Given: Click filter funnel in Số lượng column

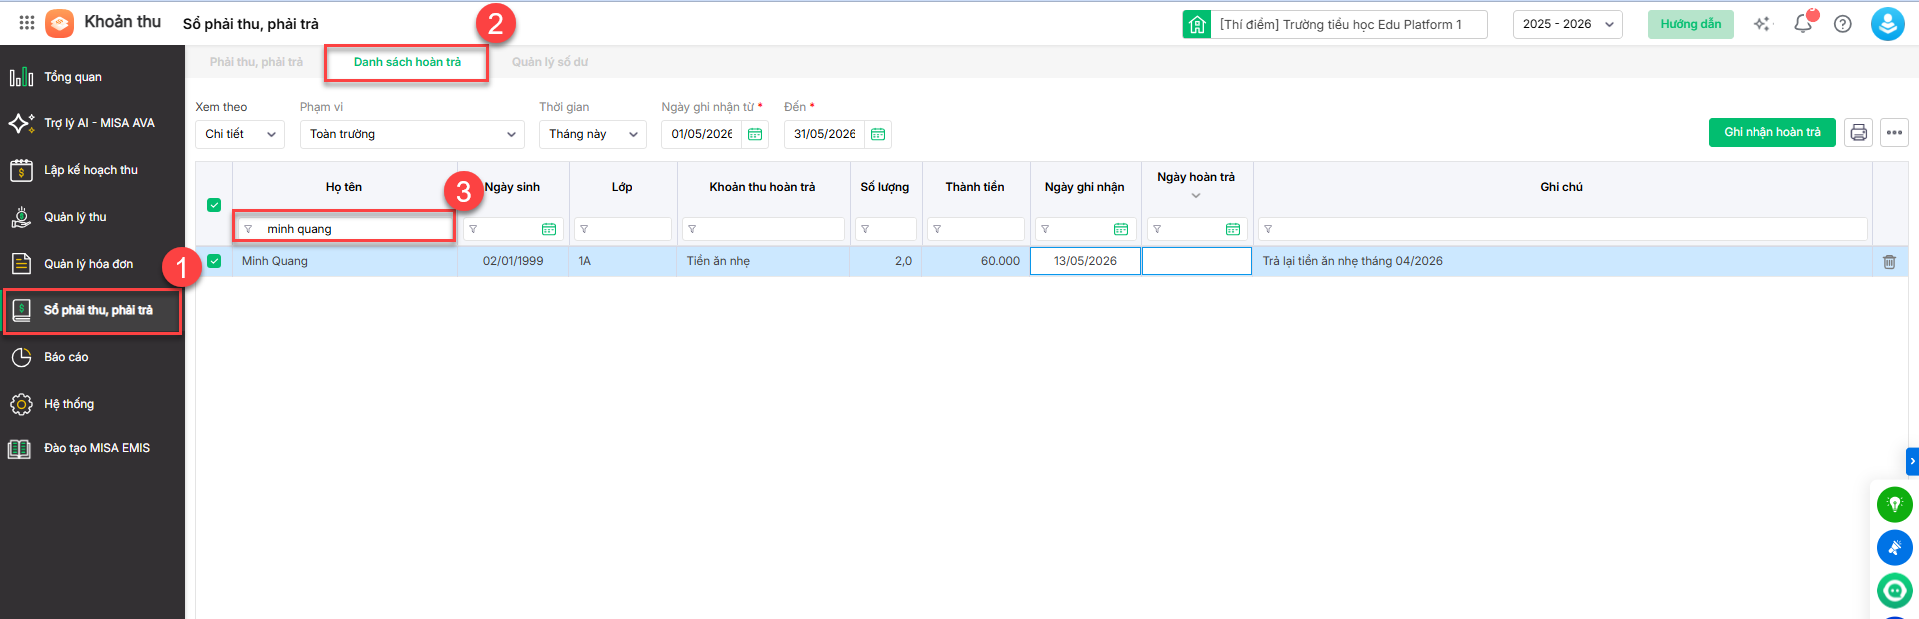Looking at the screenshot, I should pyautogui.click(x=865, y=229).
